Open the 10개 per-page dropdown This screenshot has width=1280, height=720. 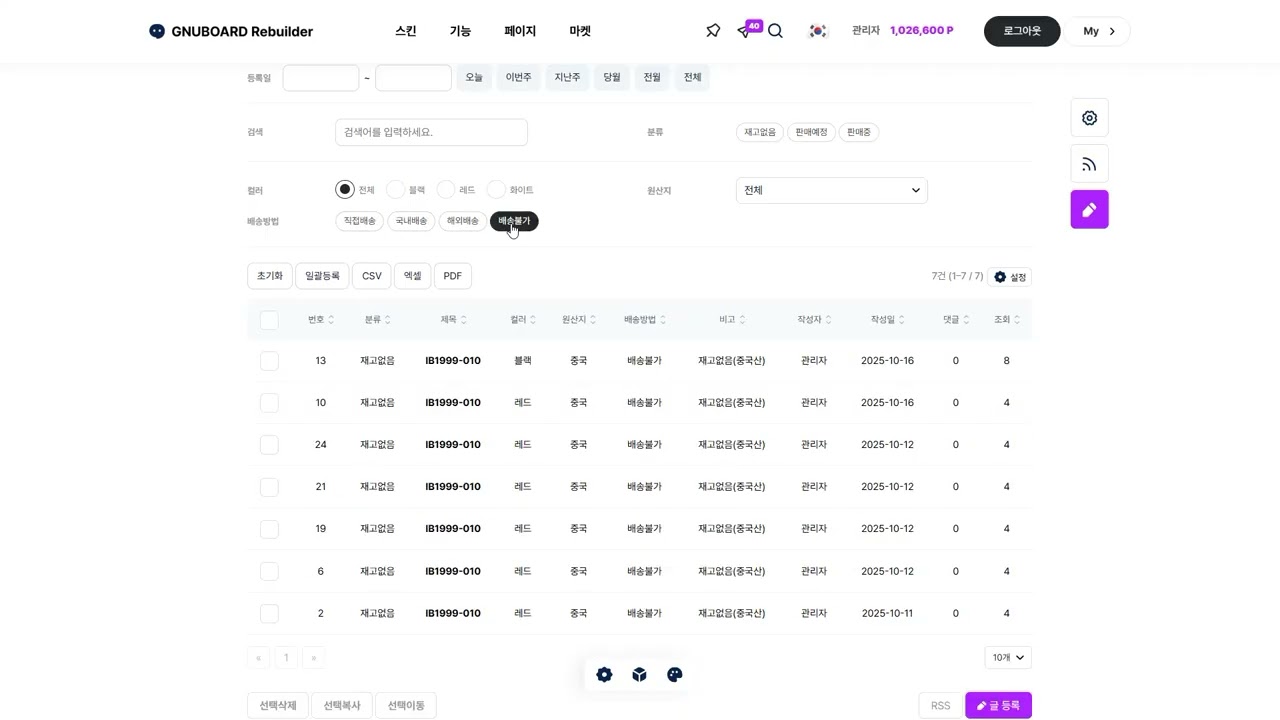(x=1008, y=657)
